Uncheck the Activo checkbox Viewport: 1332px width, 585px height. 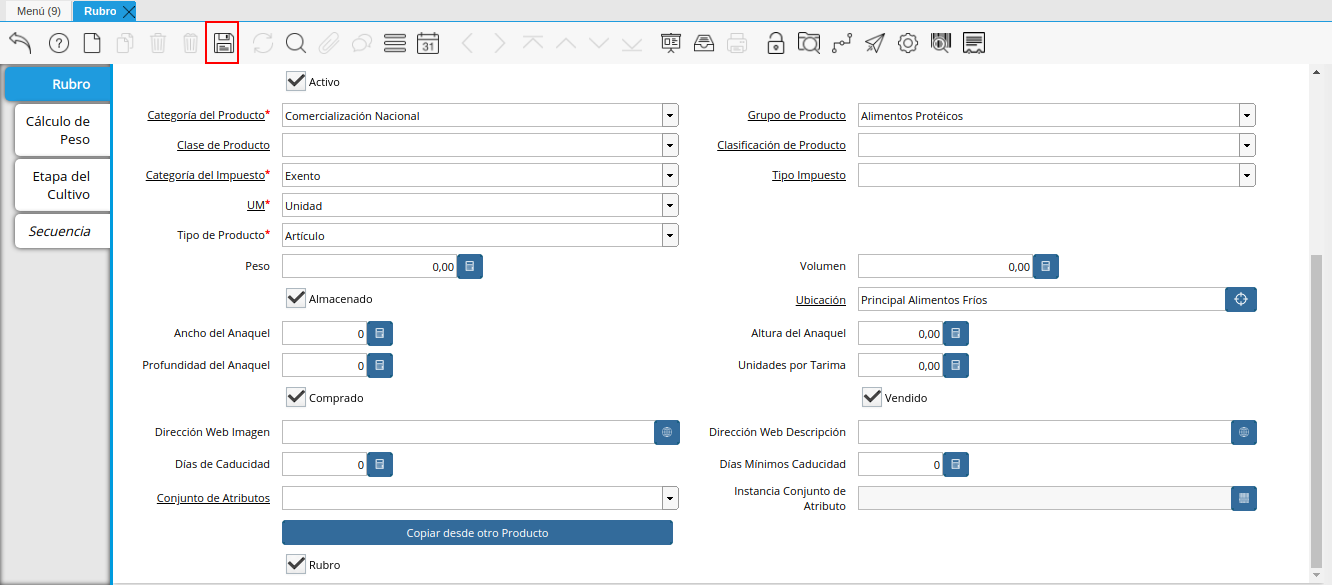pos(296,81)
